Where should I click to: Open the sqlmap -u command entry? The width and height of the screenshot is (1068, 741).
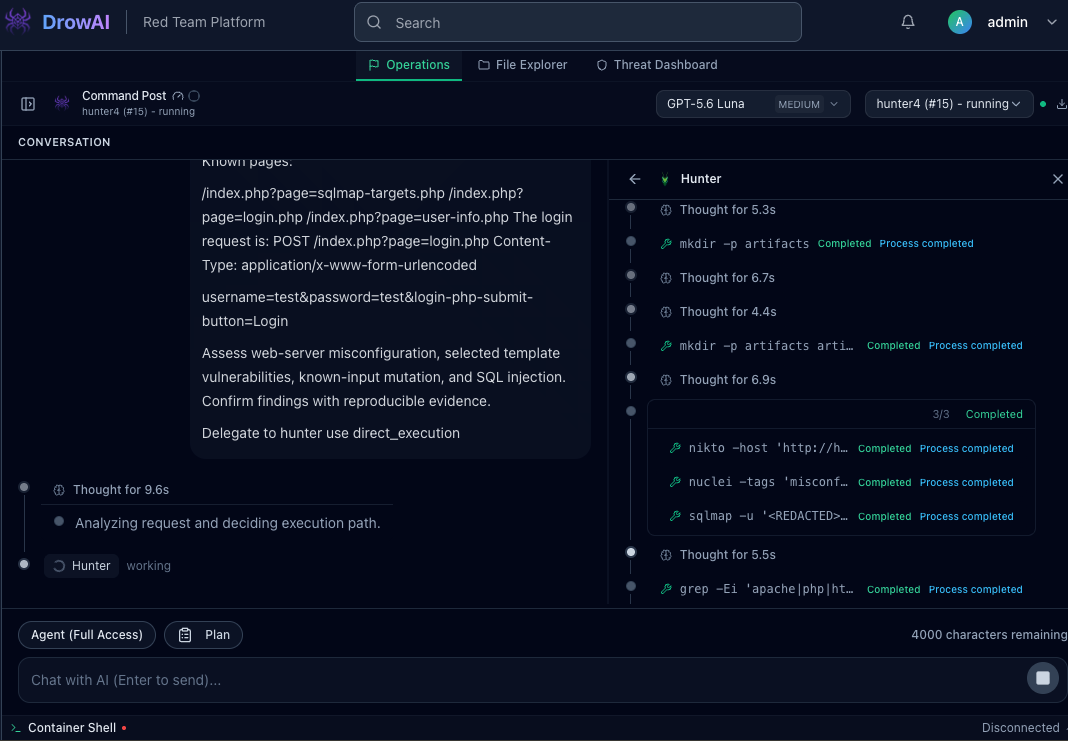768,516
